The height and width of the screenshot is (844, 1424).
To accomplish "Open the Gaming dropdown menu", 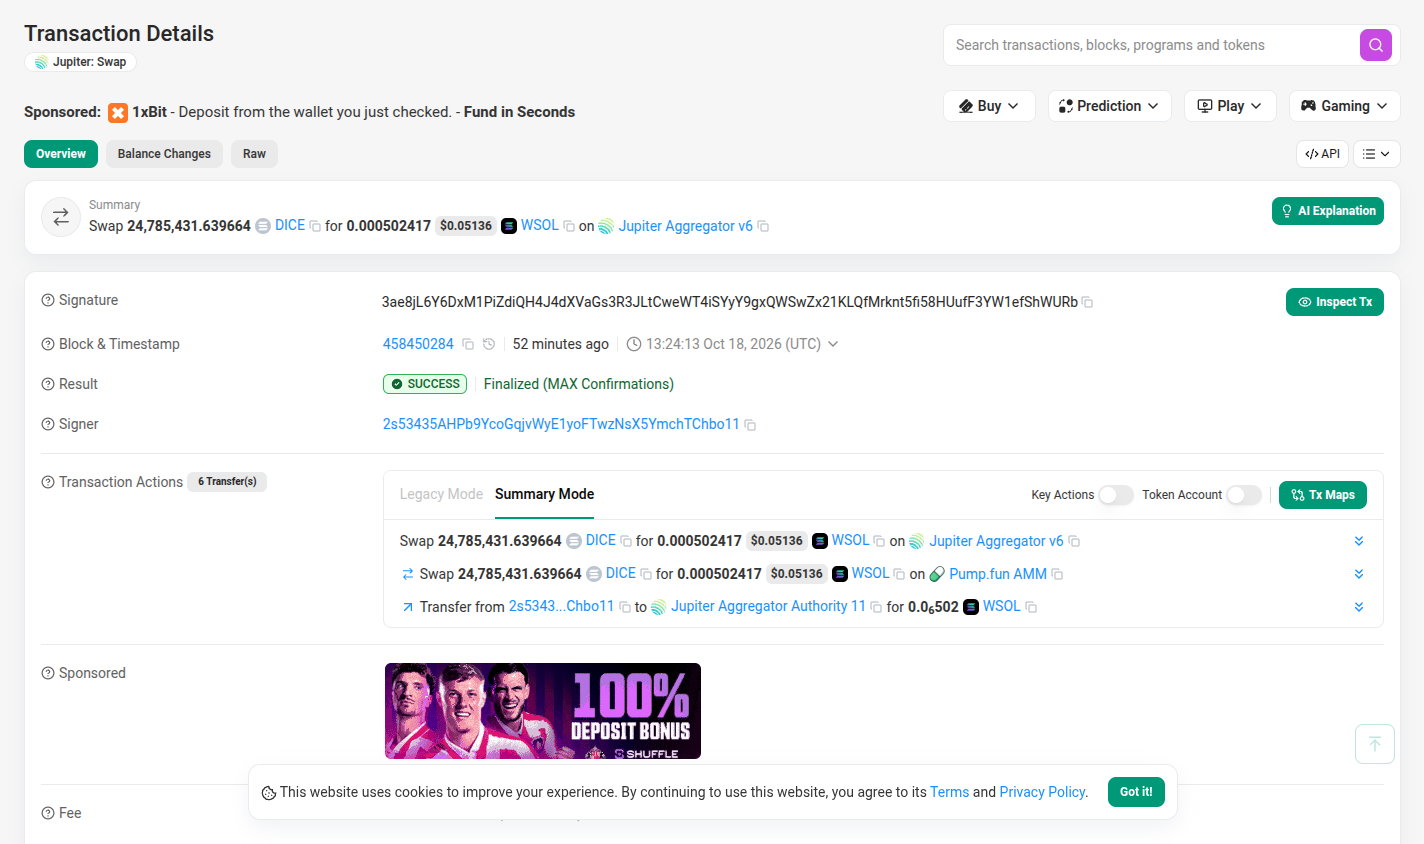I will (1345, 106).
